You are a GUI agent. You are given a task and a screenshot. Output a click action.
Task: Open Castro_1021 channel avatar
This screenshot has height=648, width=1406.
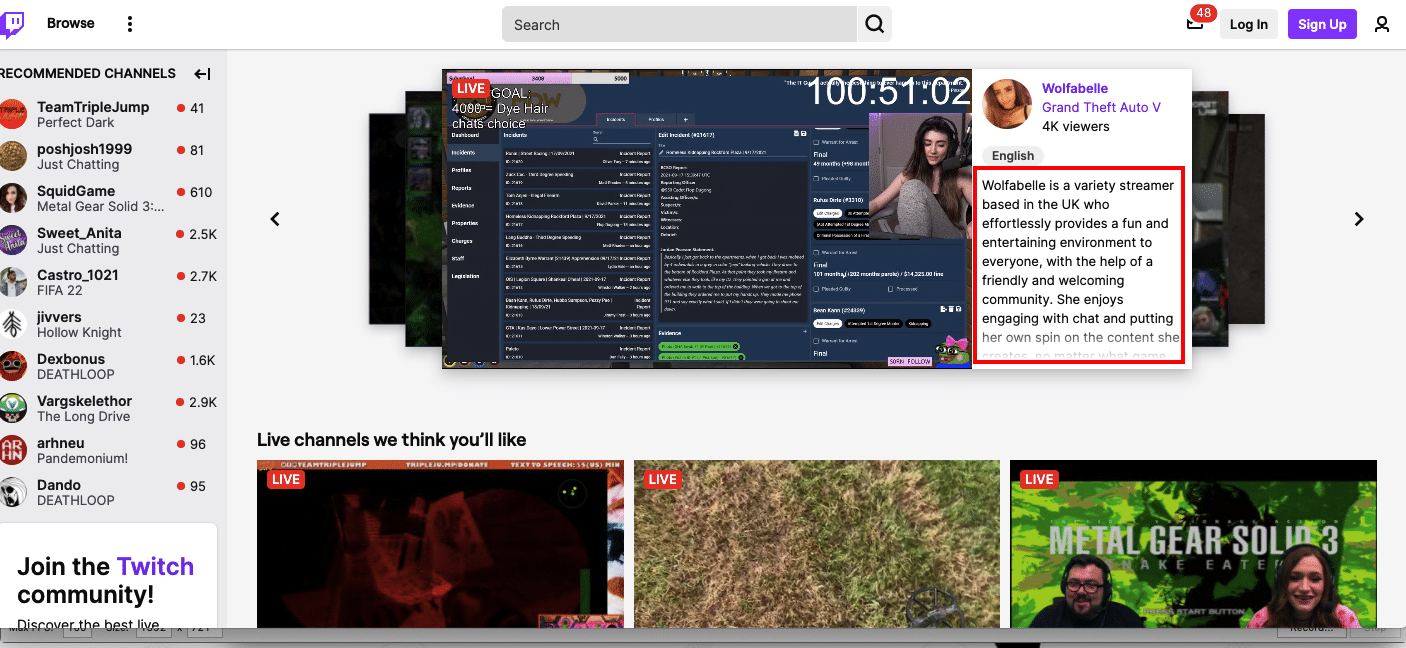[x=13, y=282]
